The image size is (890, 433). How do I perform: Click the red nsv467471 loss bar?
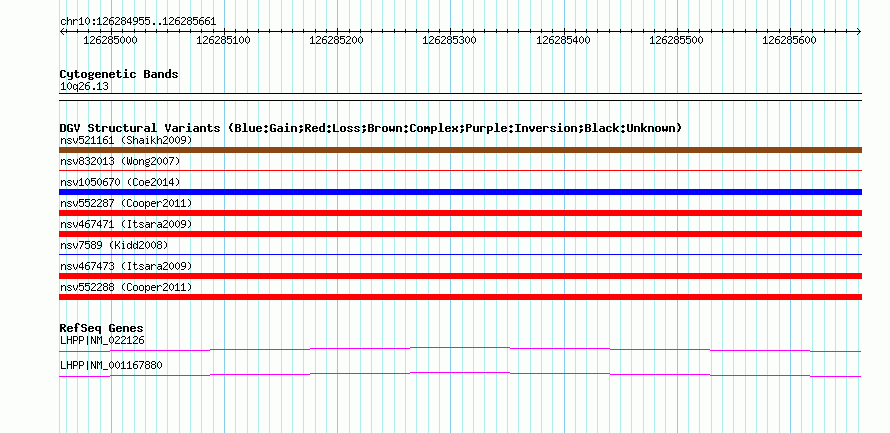pos(460,234)
